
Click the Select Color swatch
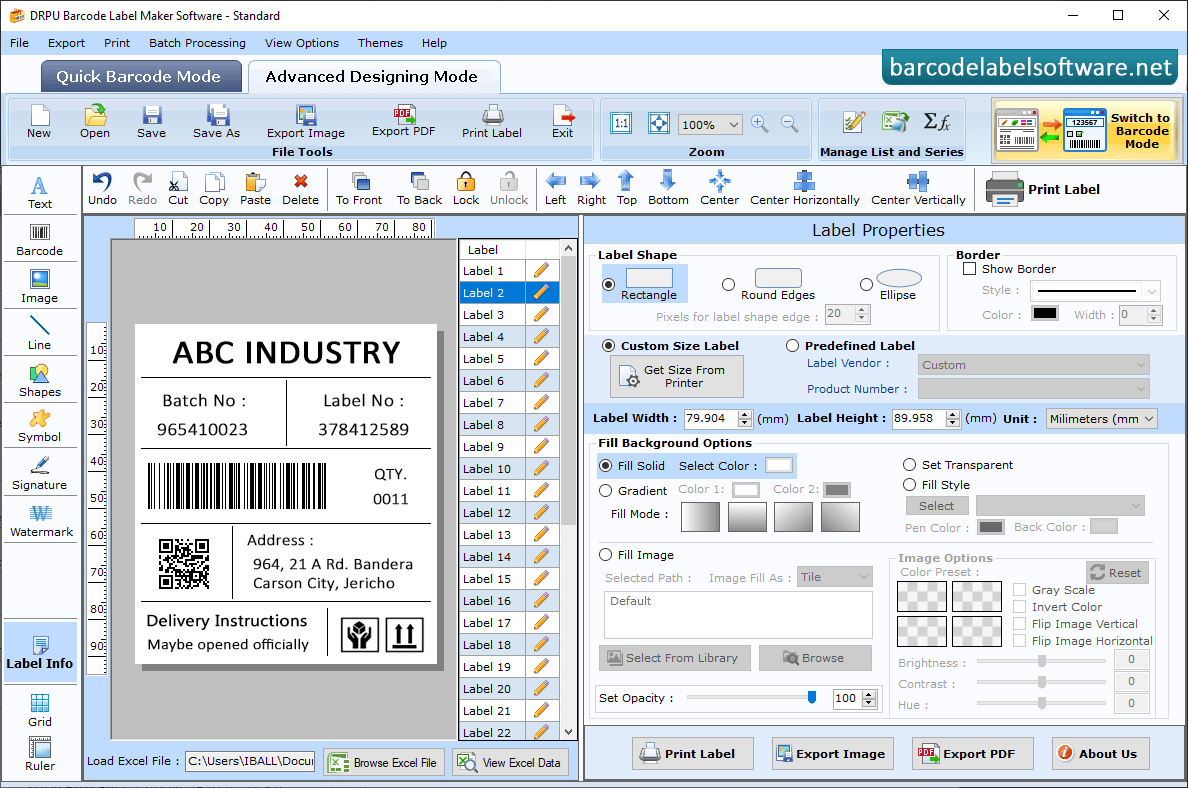click(x=779, y=465)
